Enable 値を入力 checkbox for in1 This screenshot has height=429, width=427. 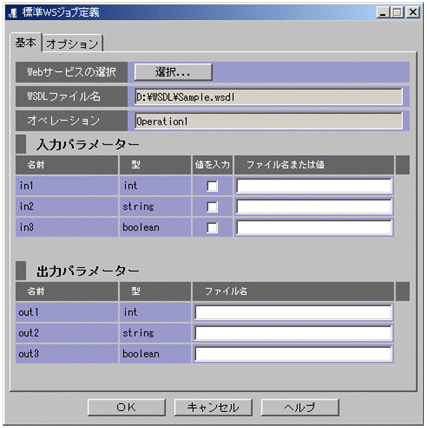click(x=212, y=186)
